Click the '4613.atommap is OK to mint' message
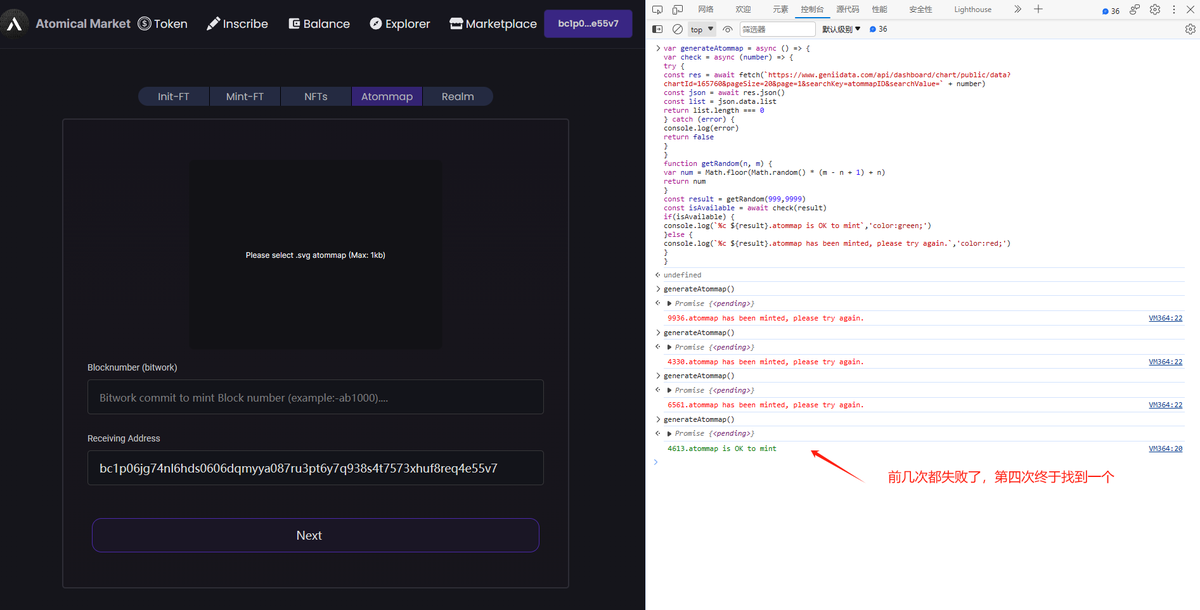 tap(722, 449)
